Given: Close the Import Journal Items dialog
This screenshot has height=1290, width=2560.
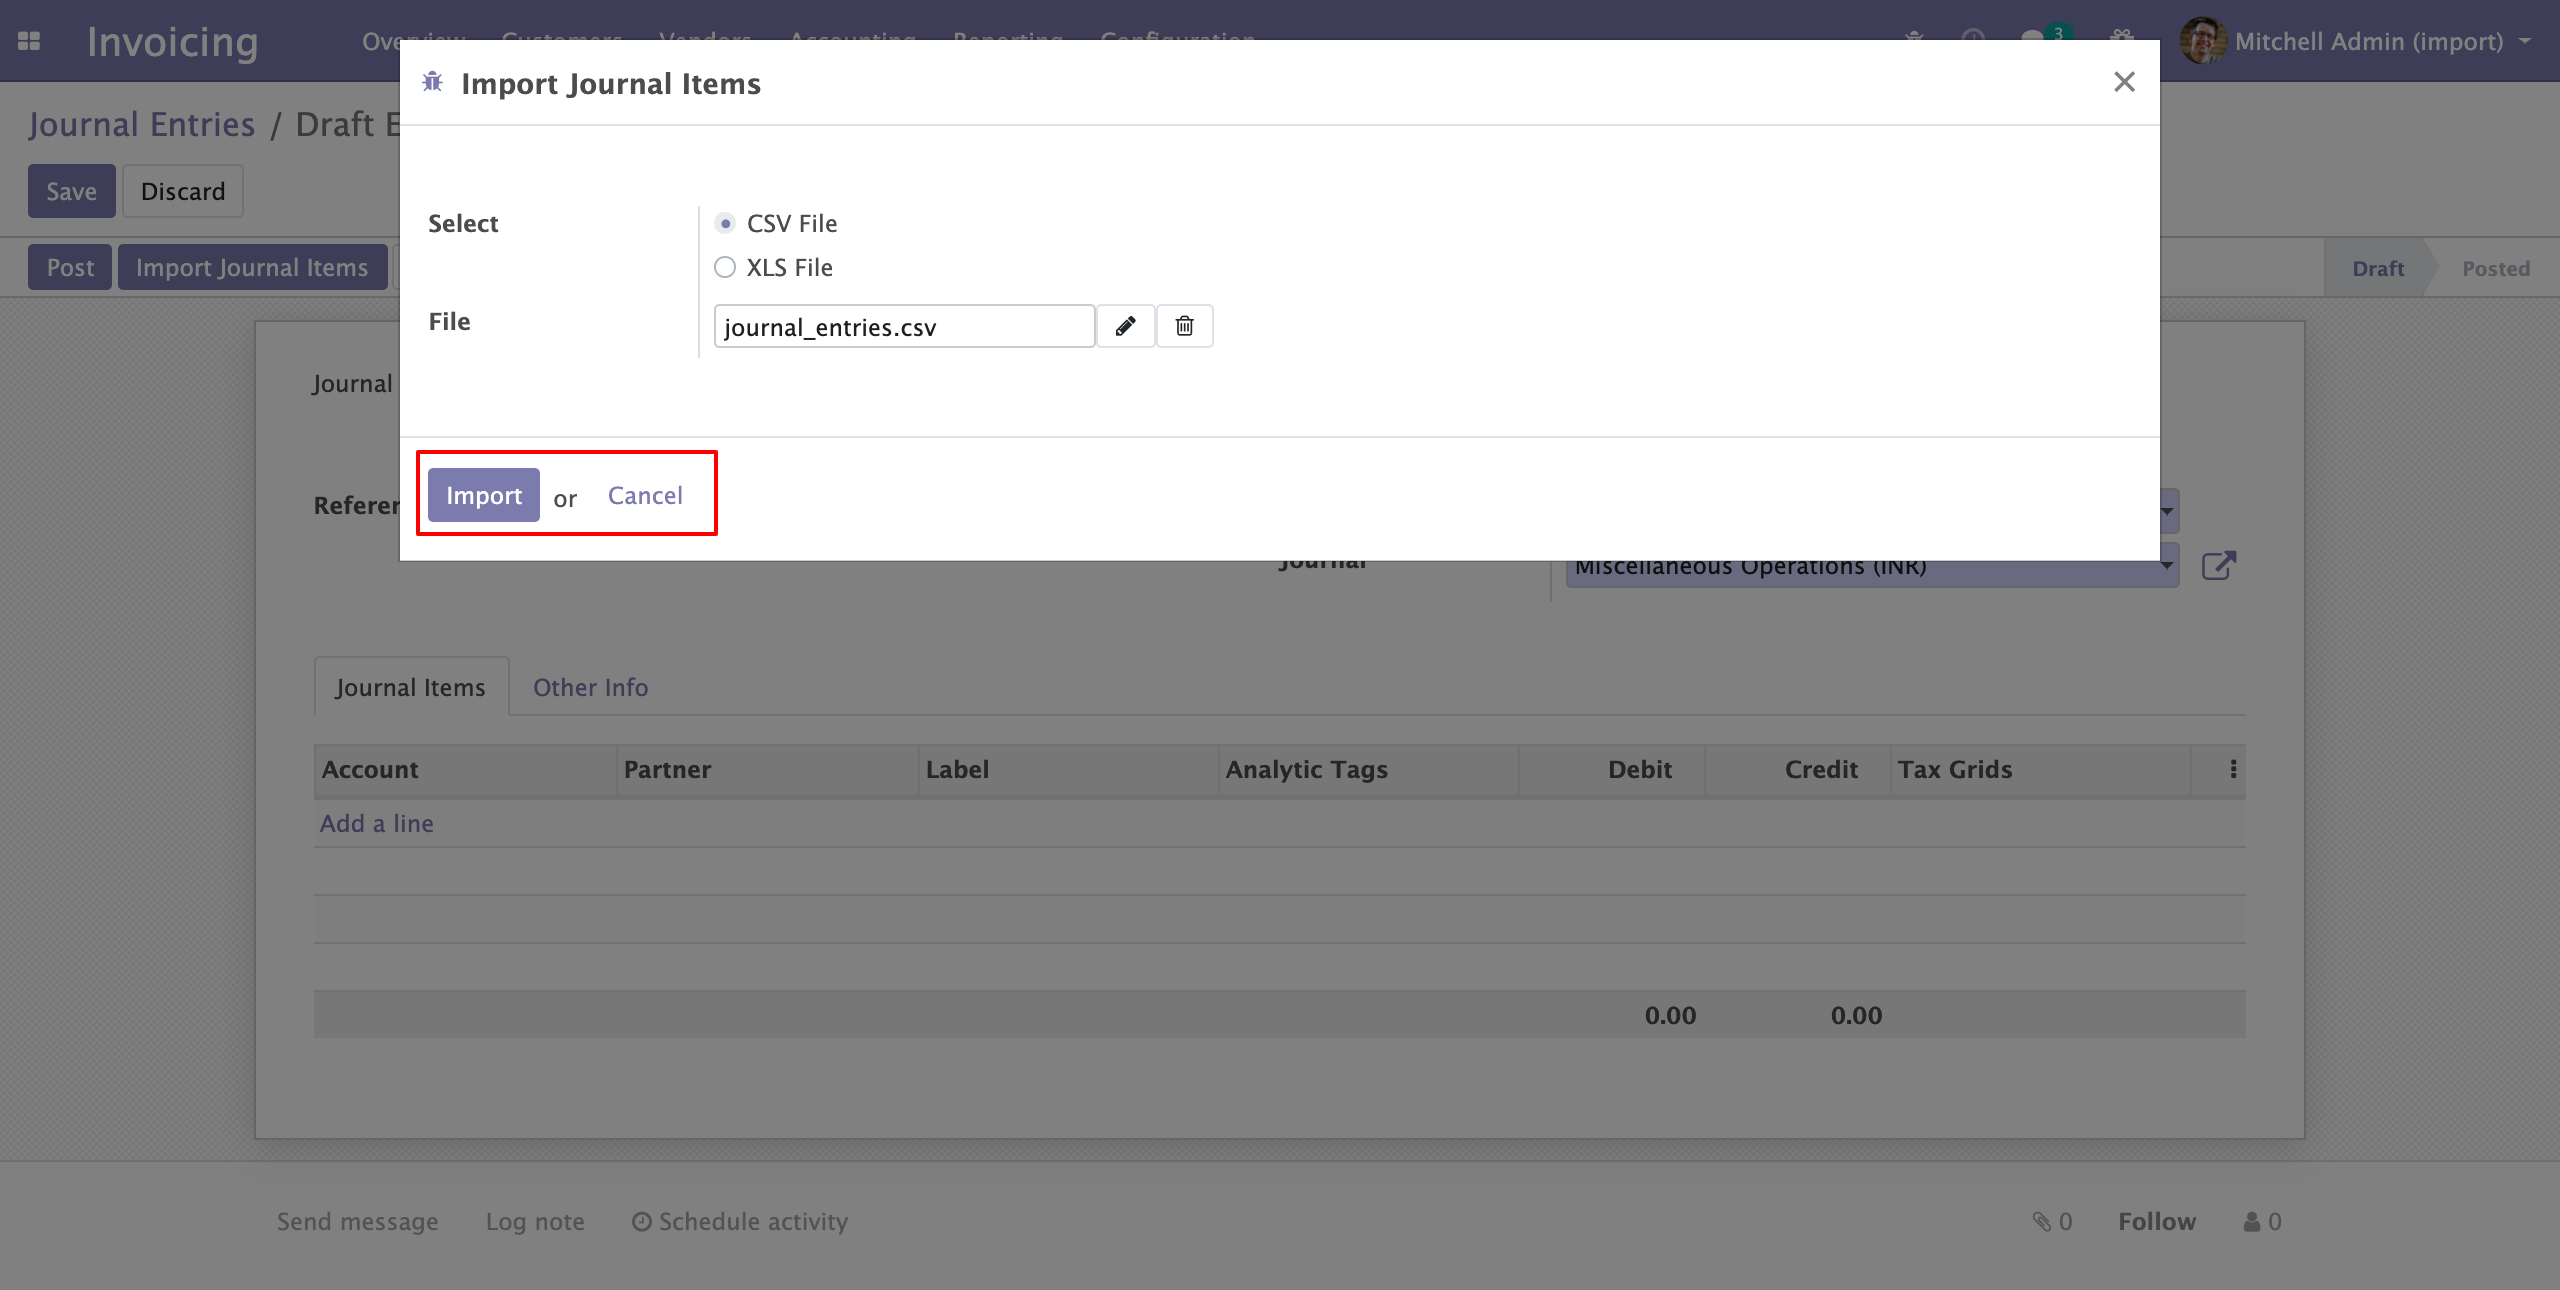Looking at the screenshot, I should (2124, 82).
